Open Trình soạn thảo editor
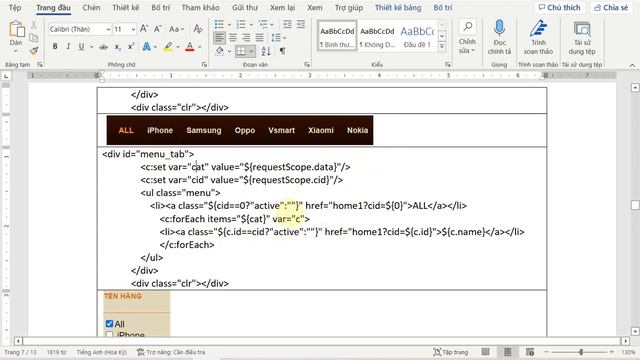The image size is (640, 360). (538, 37)
